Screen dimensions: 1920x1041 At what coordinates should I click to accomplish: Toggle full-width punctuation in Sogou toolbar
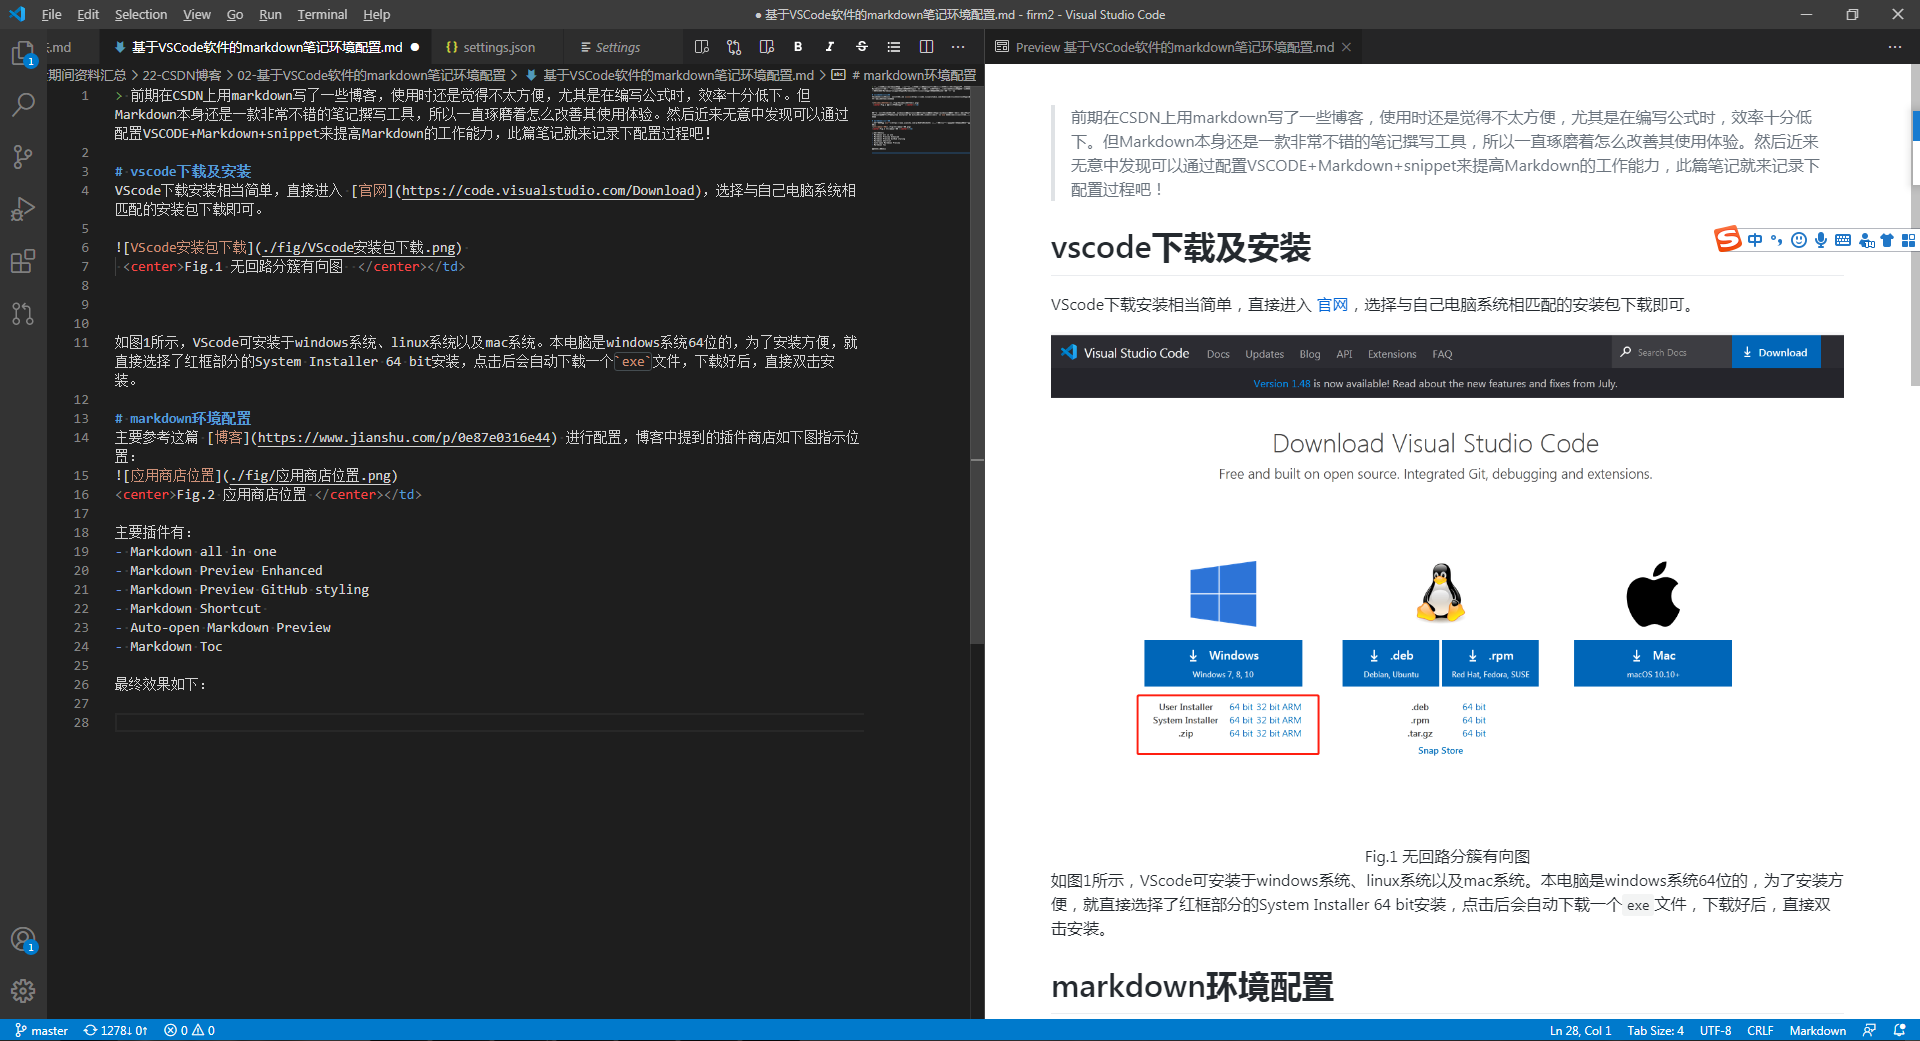click(1776, 240)
